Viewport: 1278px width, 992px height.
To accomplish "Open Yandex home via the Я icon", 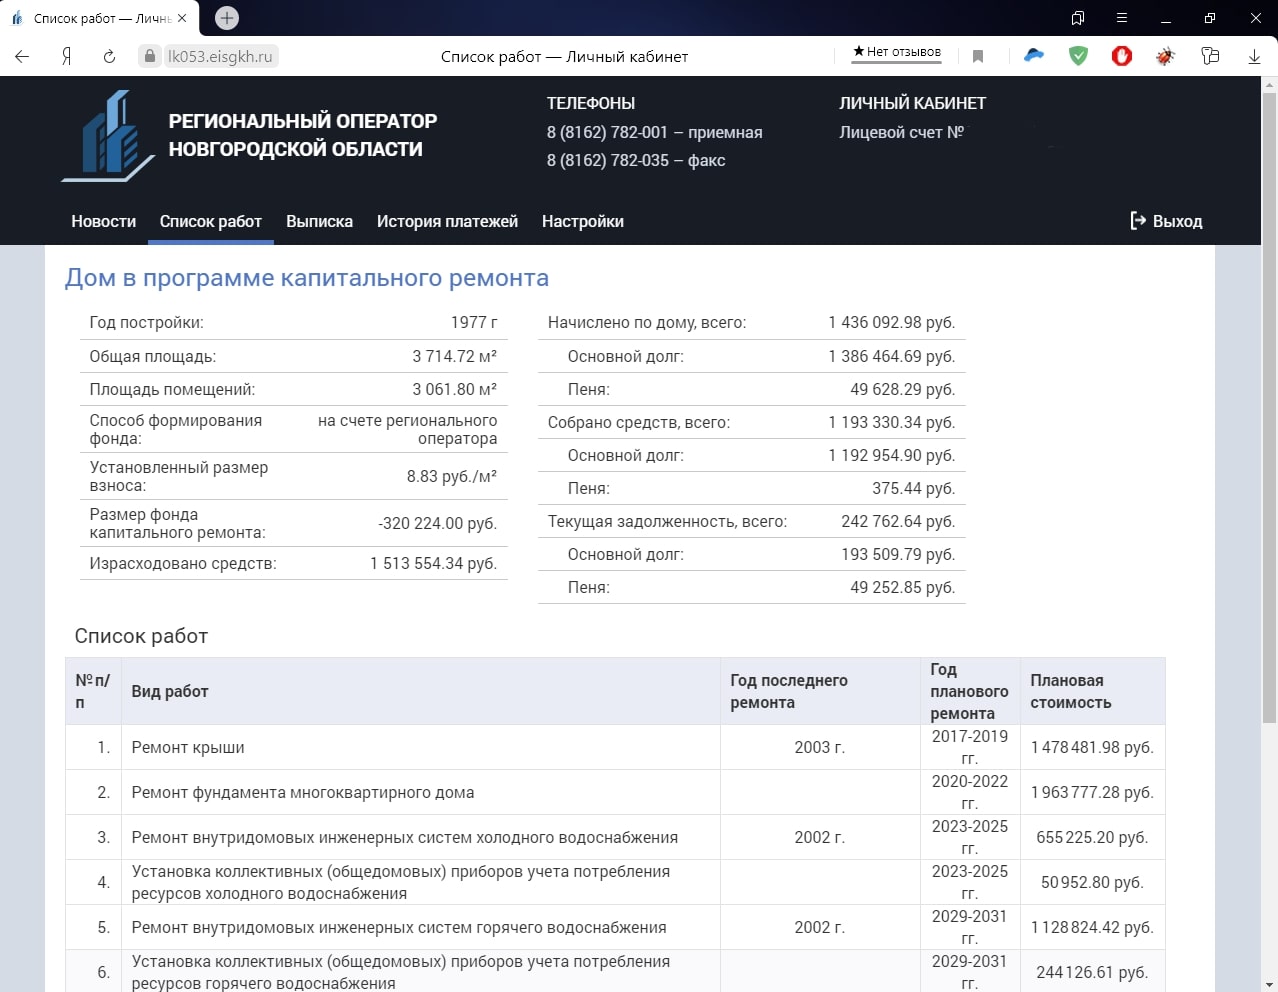I will pos(66,56).
